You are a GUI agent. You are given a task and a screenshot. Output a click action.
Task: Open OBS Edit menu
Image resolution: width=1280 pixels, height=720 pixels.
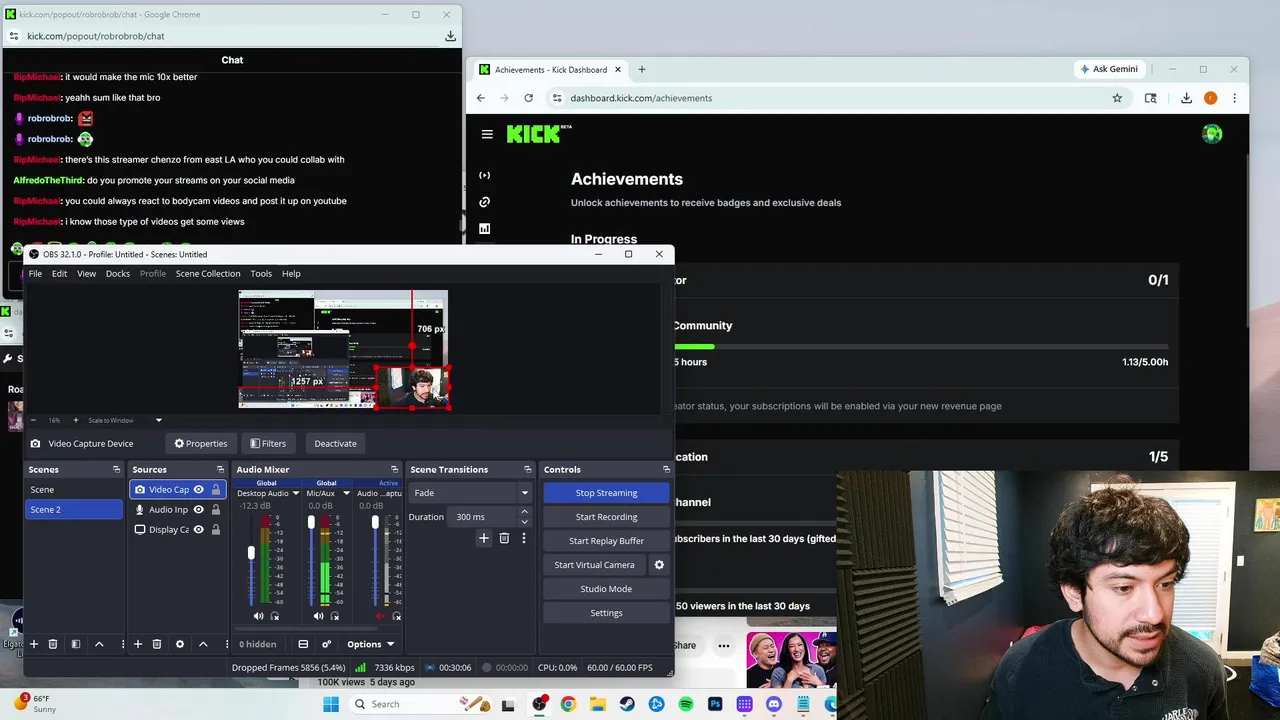click(60, 273)
